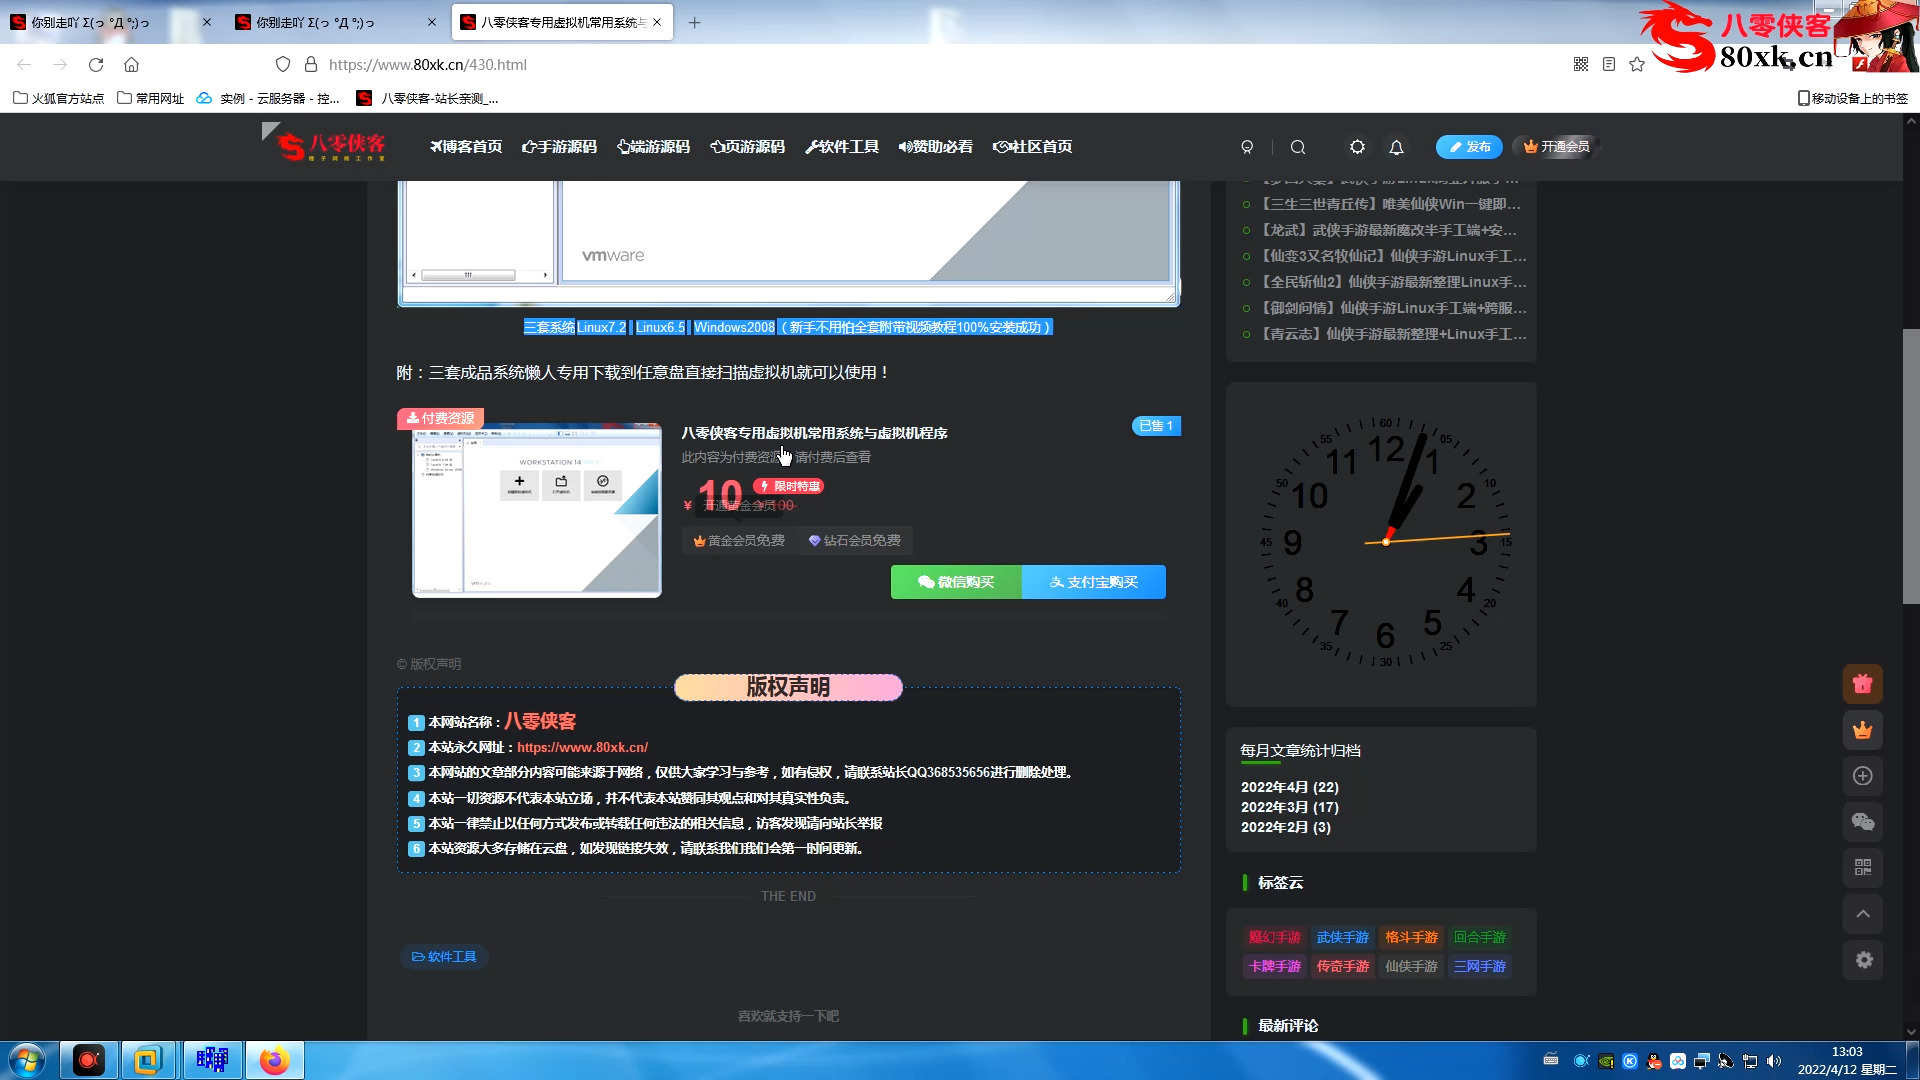The height and width of the screenshot is (1080, 1920).
Task: Open the 2022年4月 (22) archive link
Action: coord(1289,787)
